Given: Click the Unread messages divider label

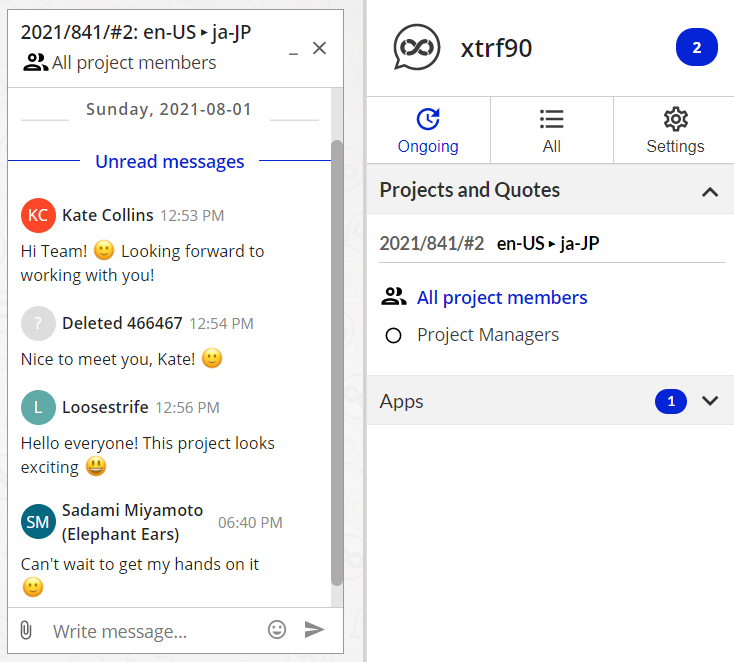Looking at the screenshot, I should (x=169, y=162).
